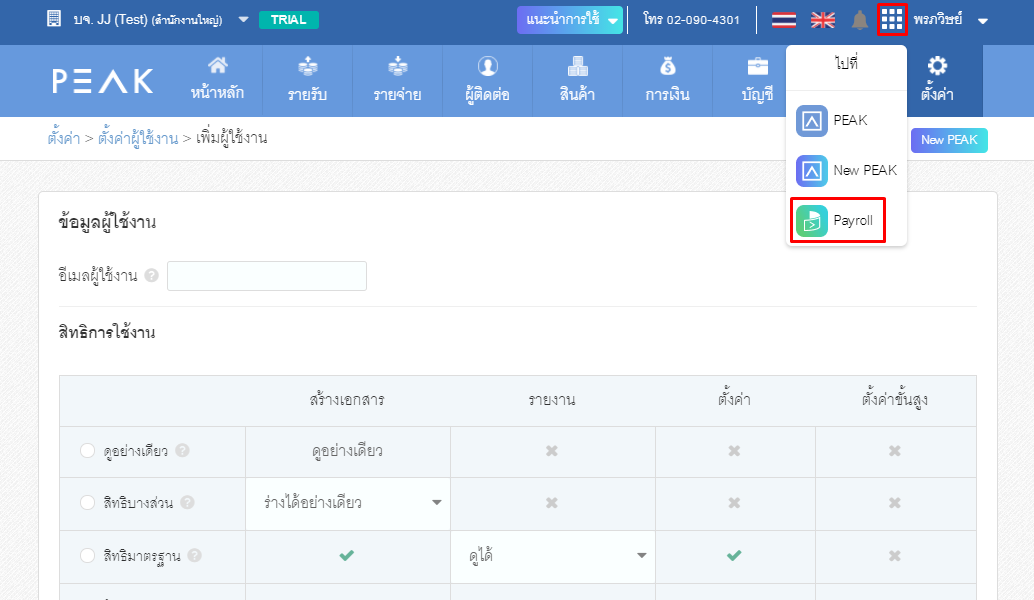Screen dimensions: 1034x600
Task: Choose New PEAK in the app list
Action: pyautogui.click(x=847, y=171)
